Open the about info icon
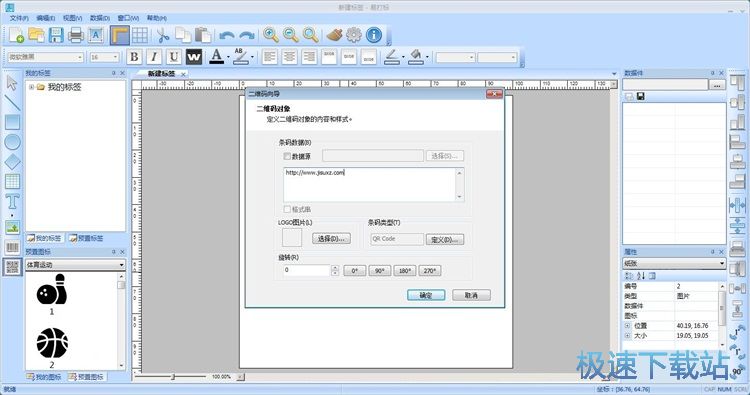This screenshot has width=750, height=395. (374, 35)
